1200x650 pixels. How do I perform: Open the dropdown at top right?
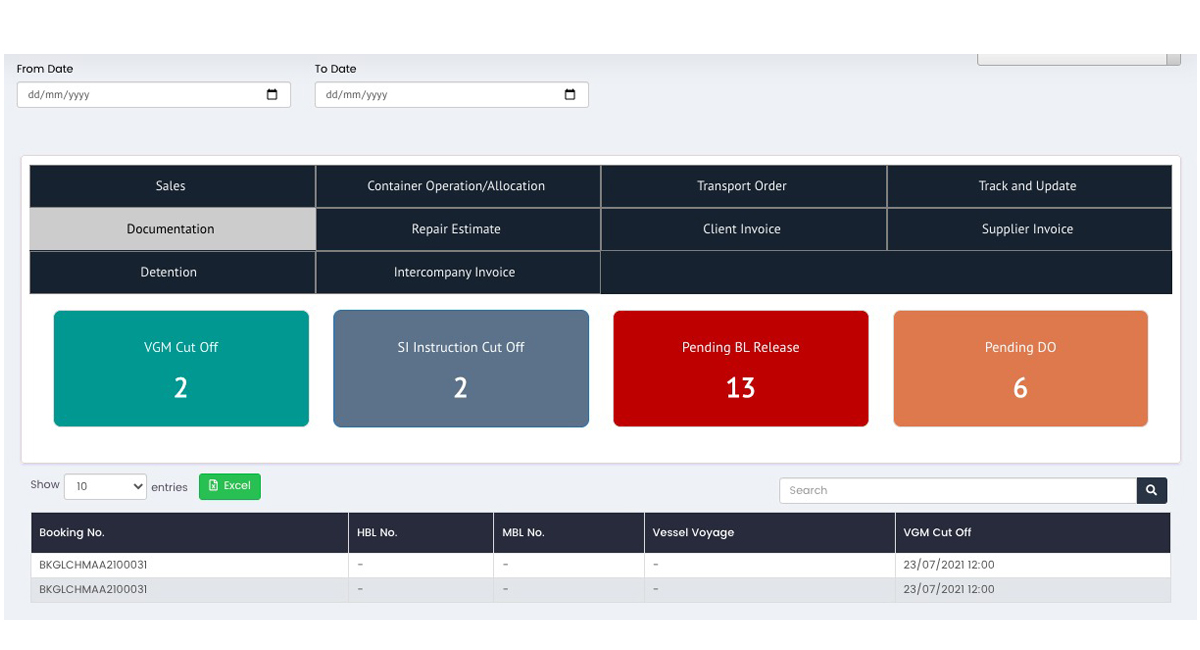coord(1078,59)
